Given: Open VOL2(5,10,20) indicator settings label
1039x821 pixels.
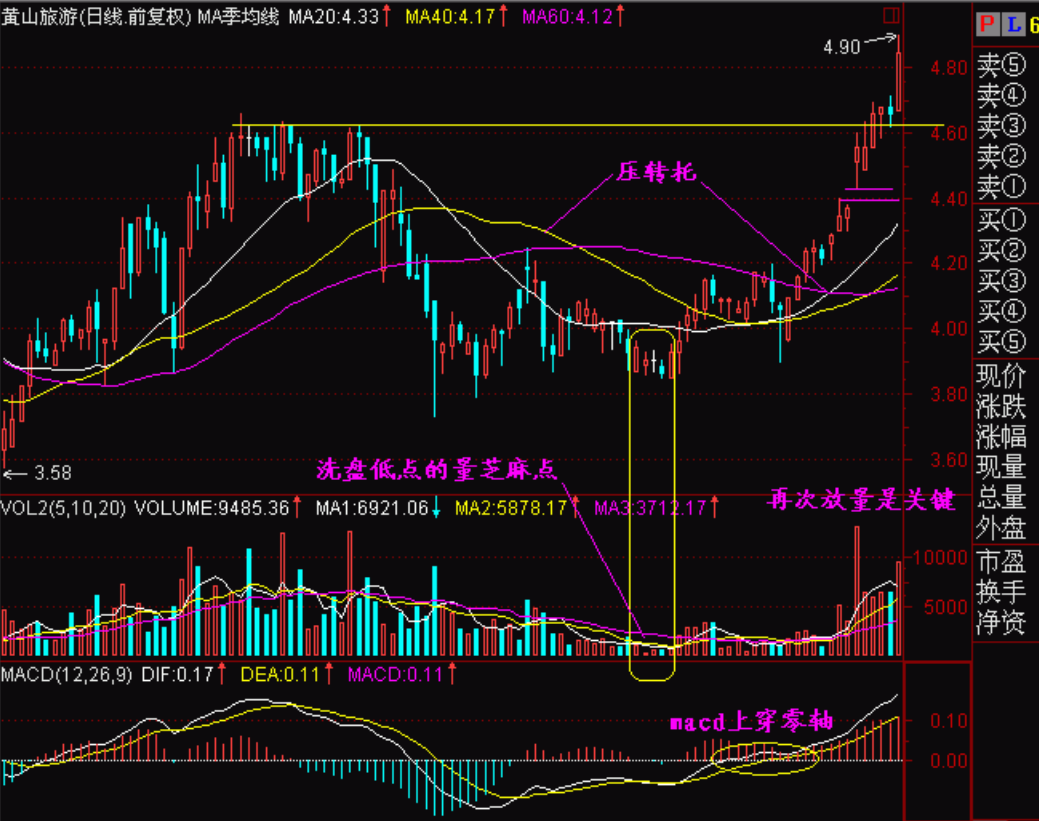Looking at the screenshot, I should pos(63,508).
